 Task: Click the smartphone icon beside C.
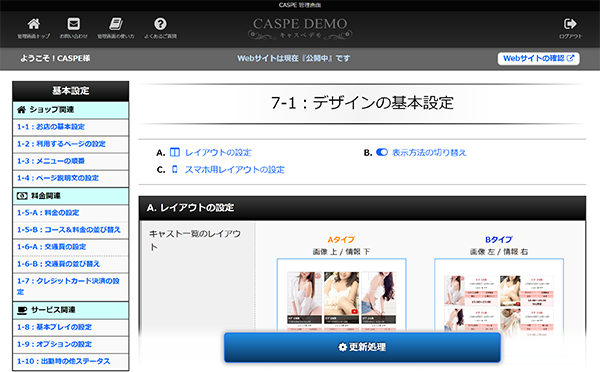174,169
